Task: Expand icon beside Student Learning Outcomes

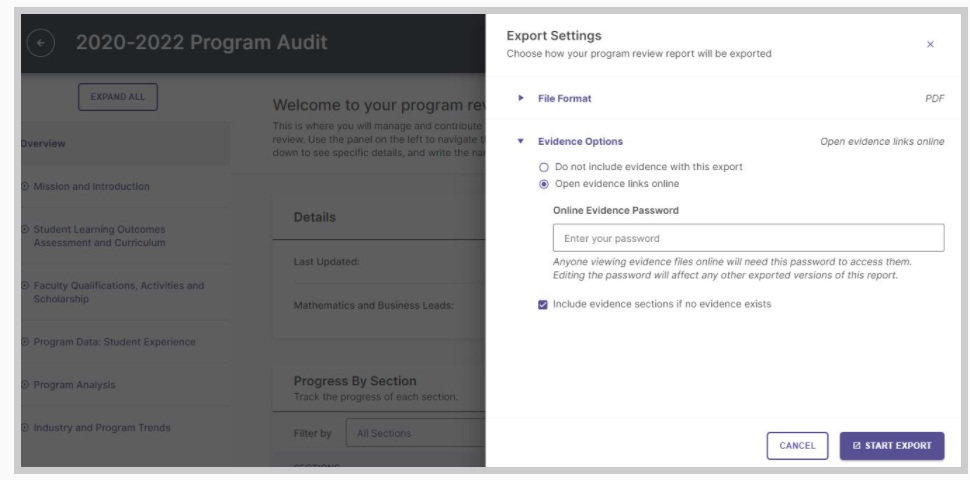Action: tap(25, 229)
